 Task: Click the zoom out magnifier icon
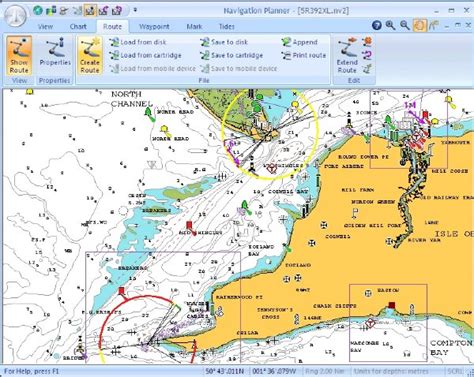405,25
